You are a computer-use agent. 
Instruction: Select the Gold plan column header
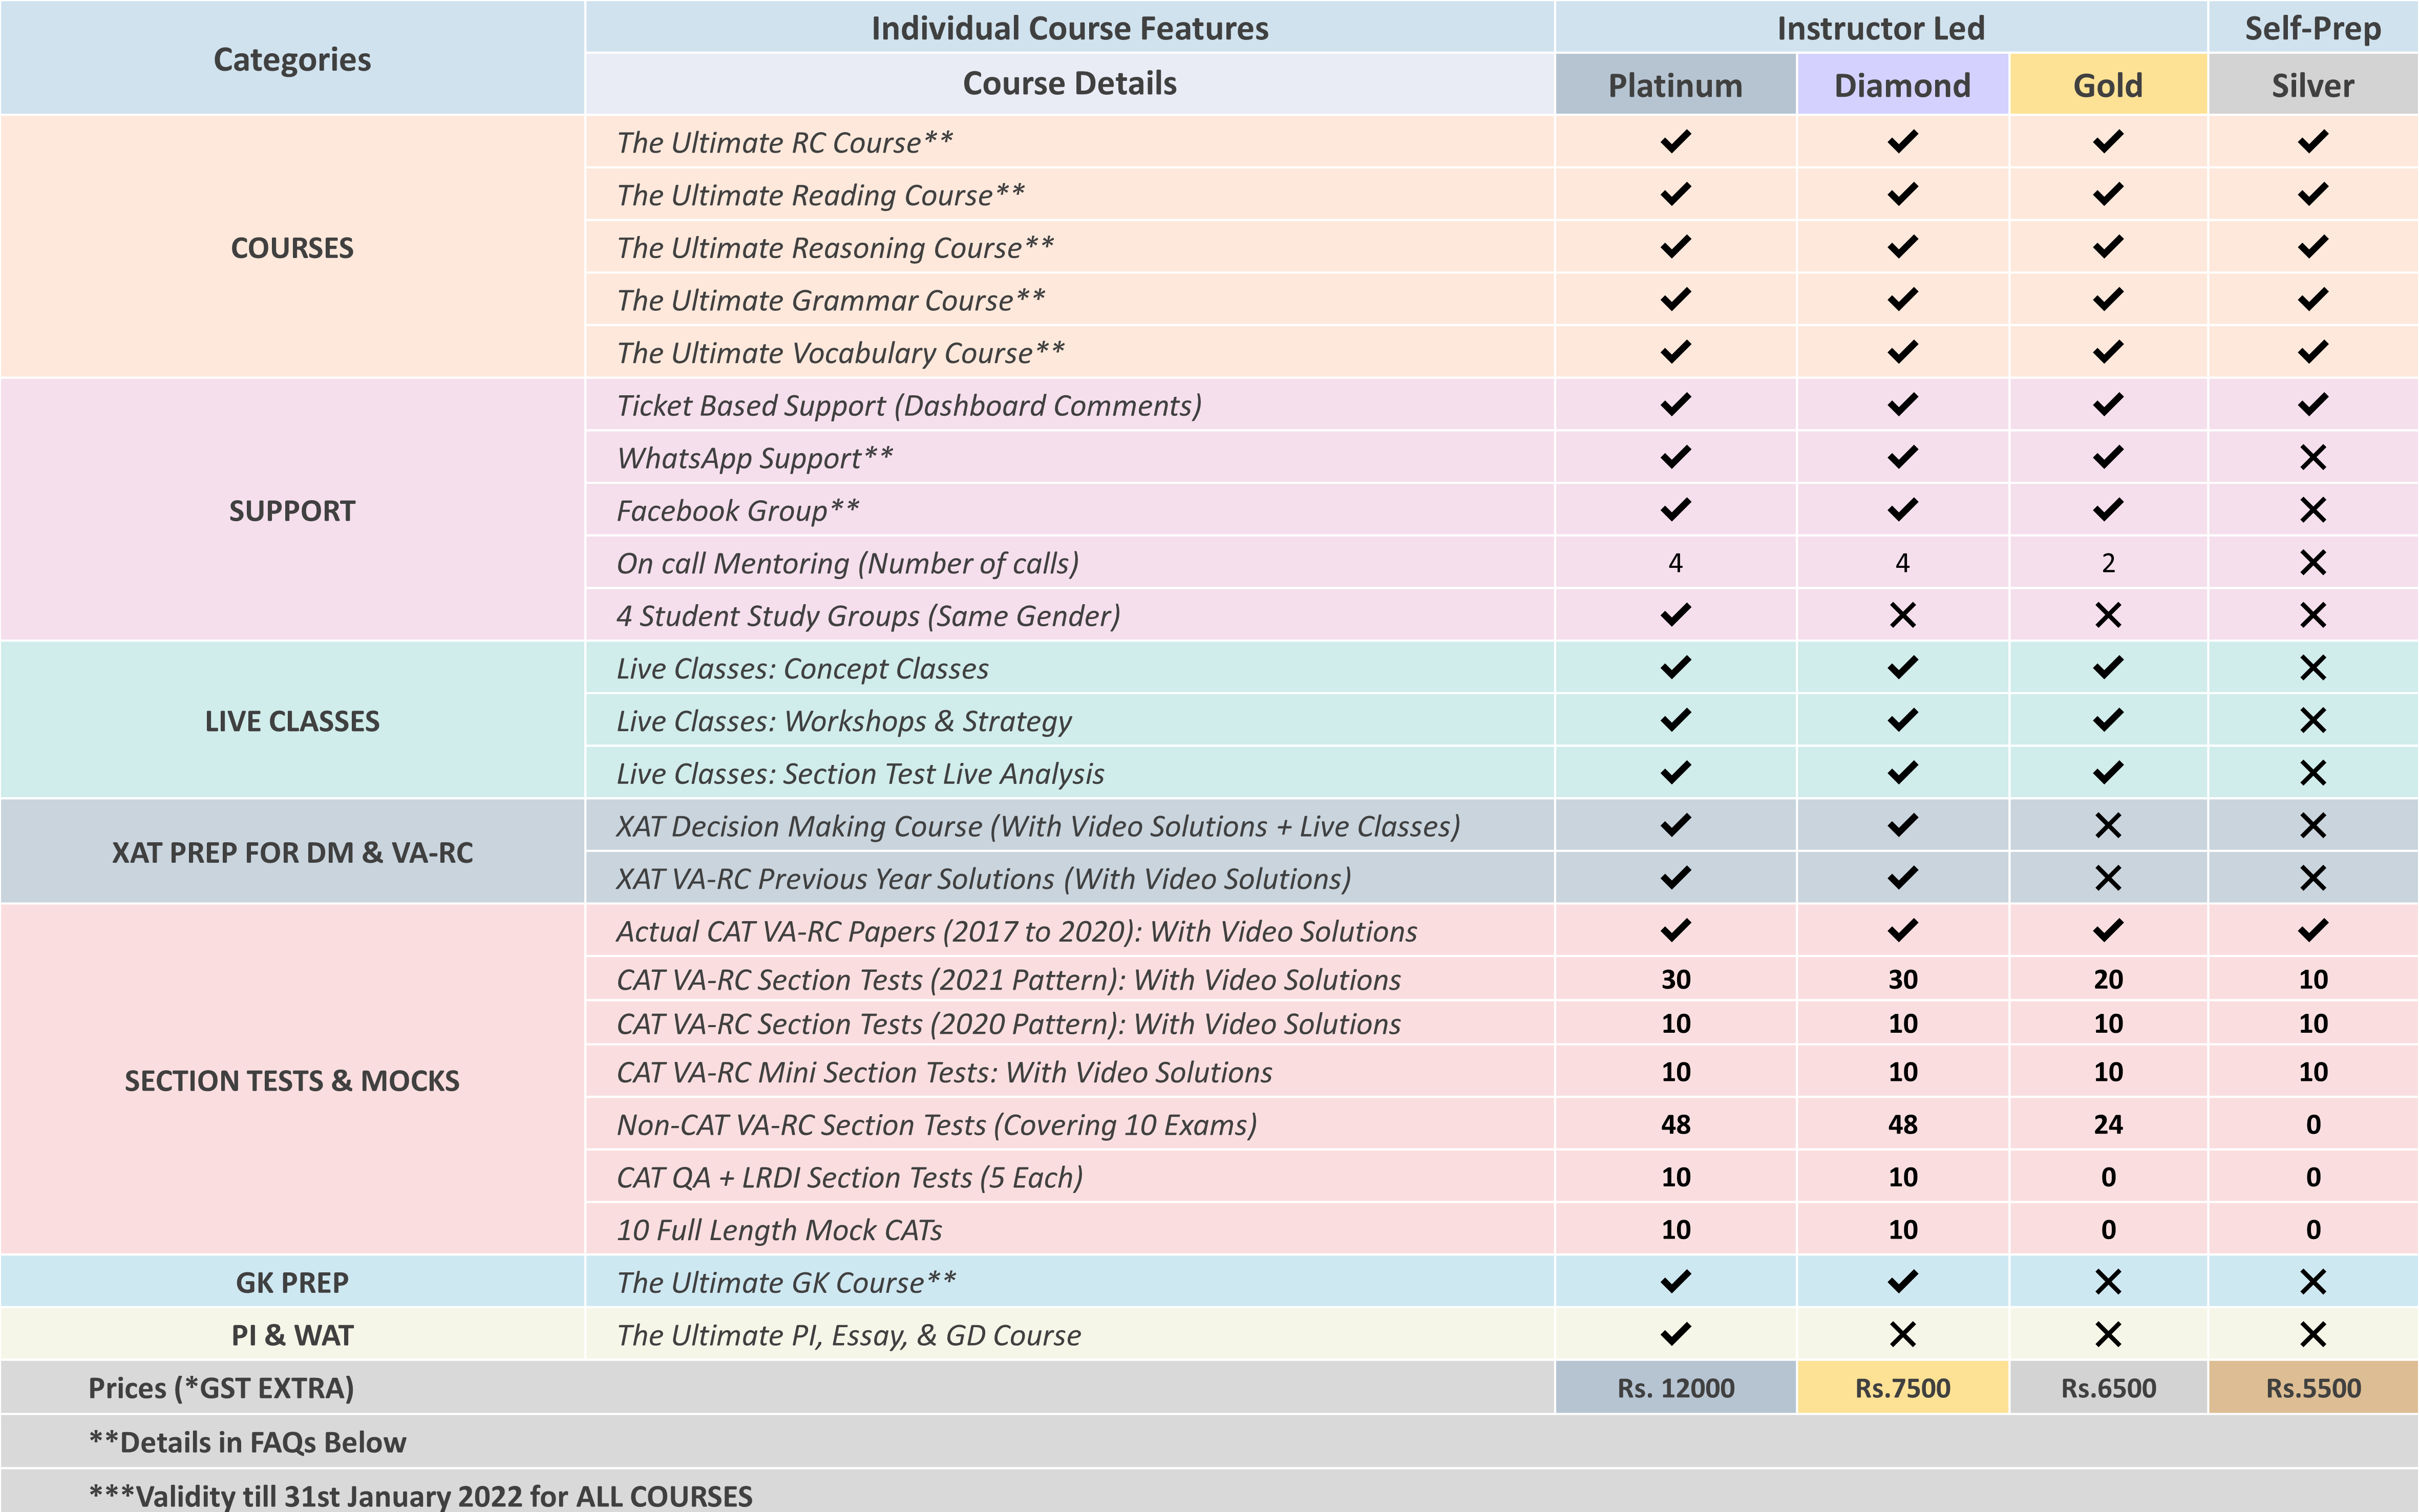click(2107, 85)
